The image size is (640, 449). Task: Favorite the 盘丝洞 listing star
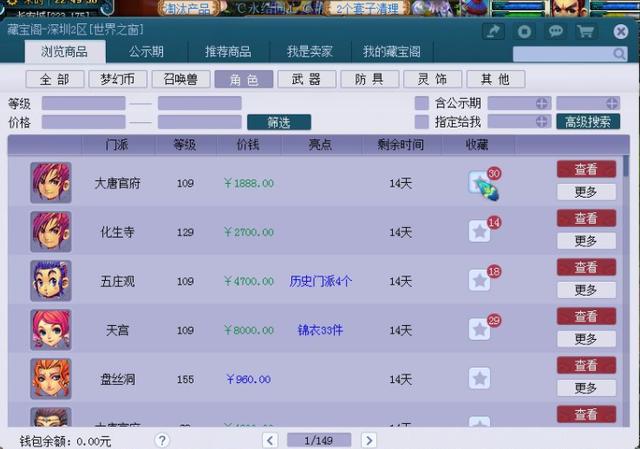pyautogui.click(x=479, y=378)
